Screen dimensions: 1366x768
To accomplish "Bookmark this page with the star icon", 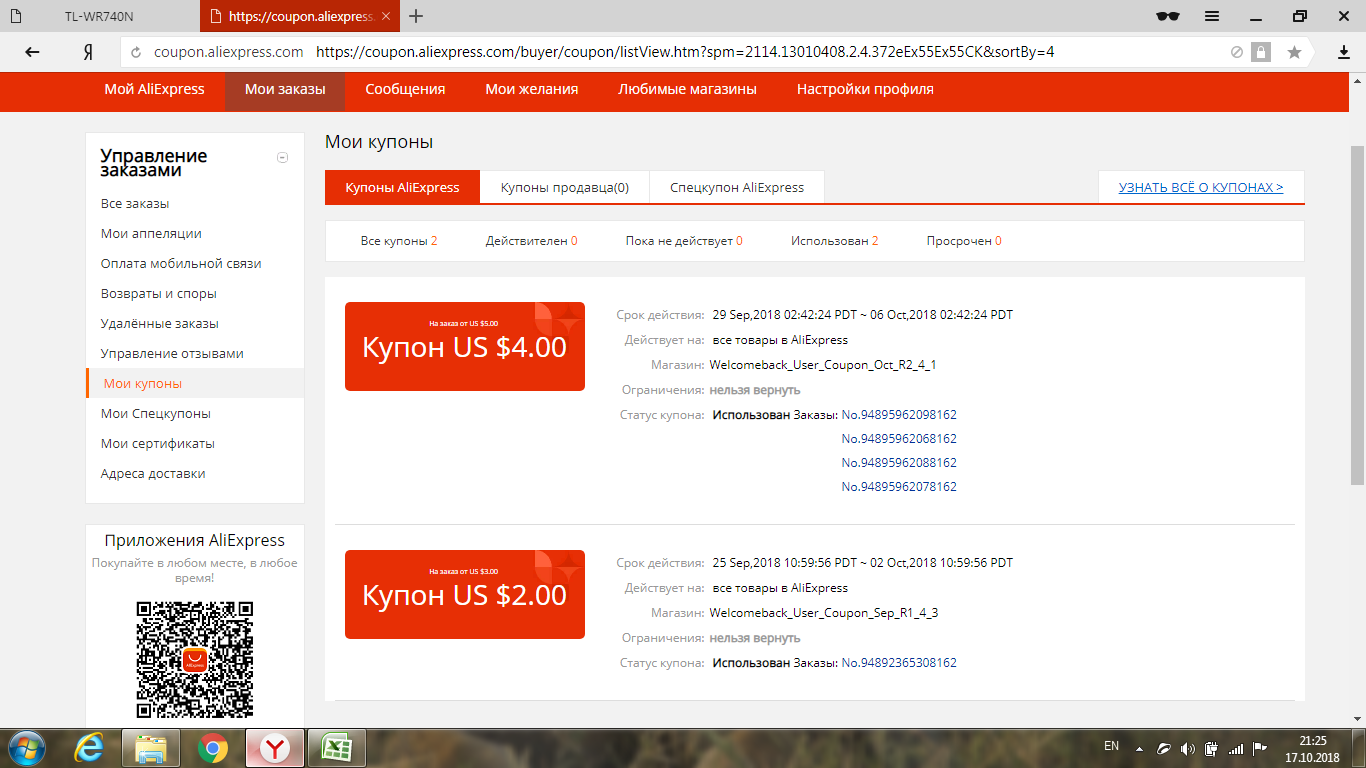I will click(x=1294, y=52).
